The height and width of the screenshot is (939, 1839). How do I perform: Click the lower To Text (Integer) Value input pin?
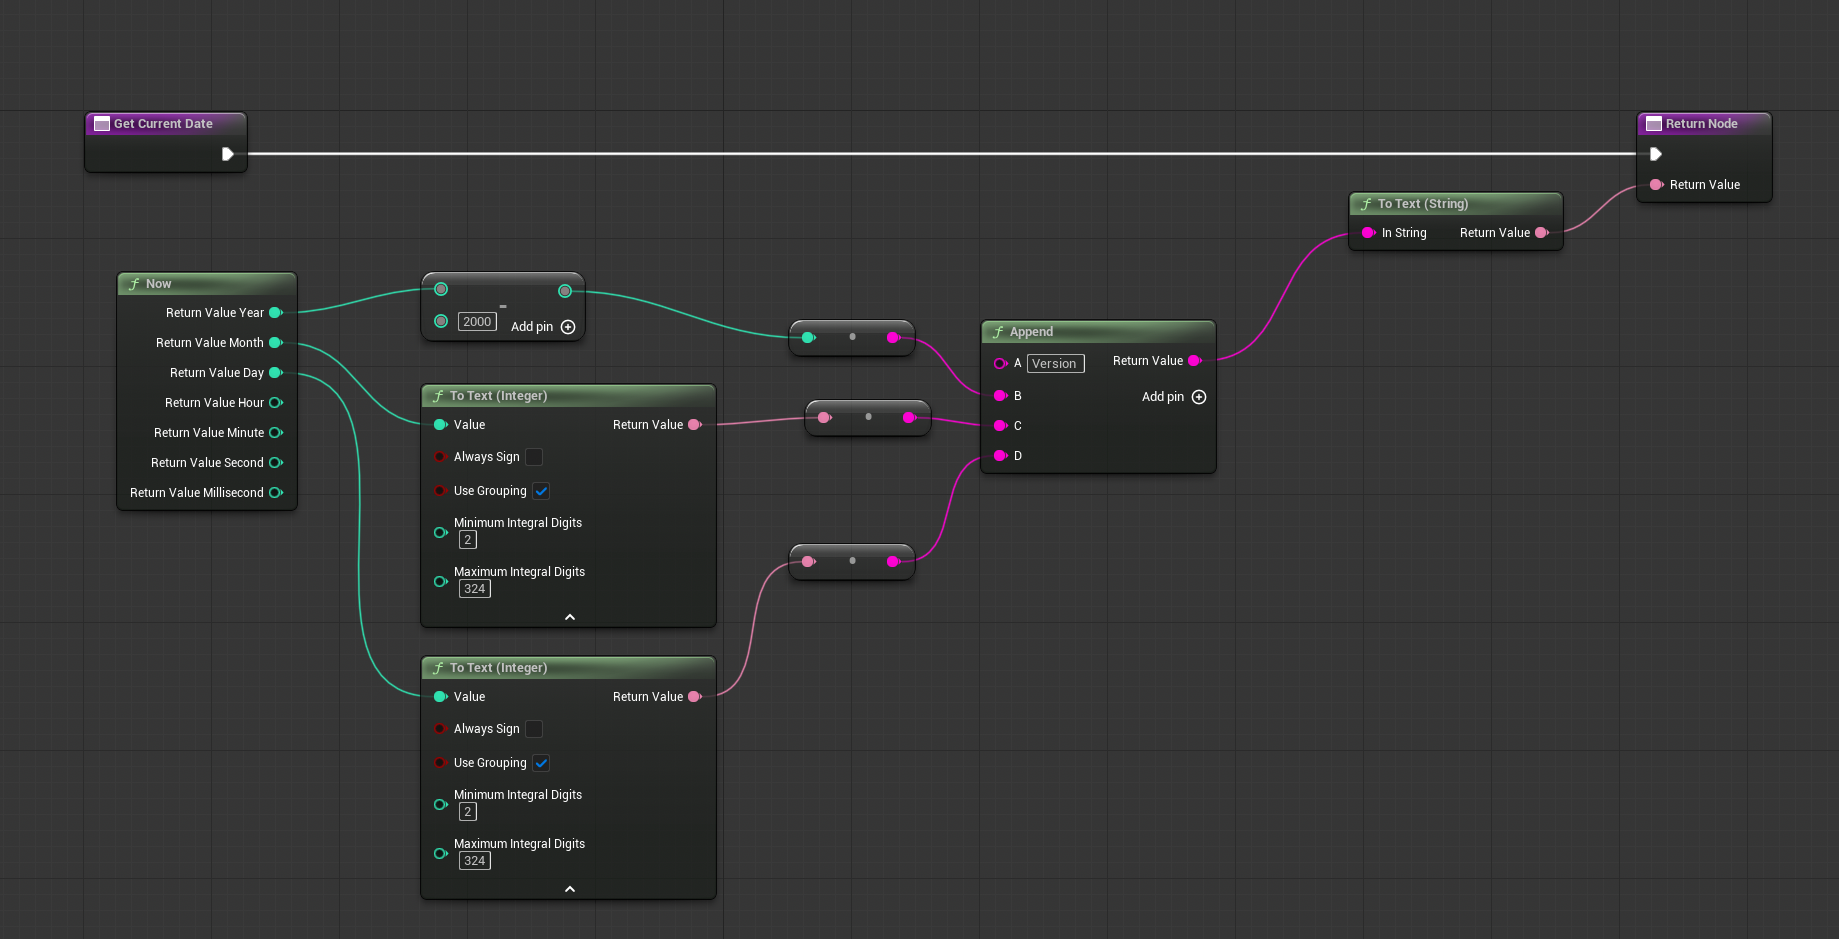(x=440, y=697)
